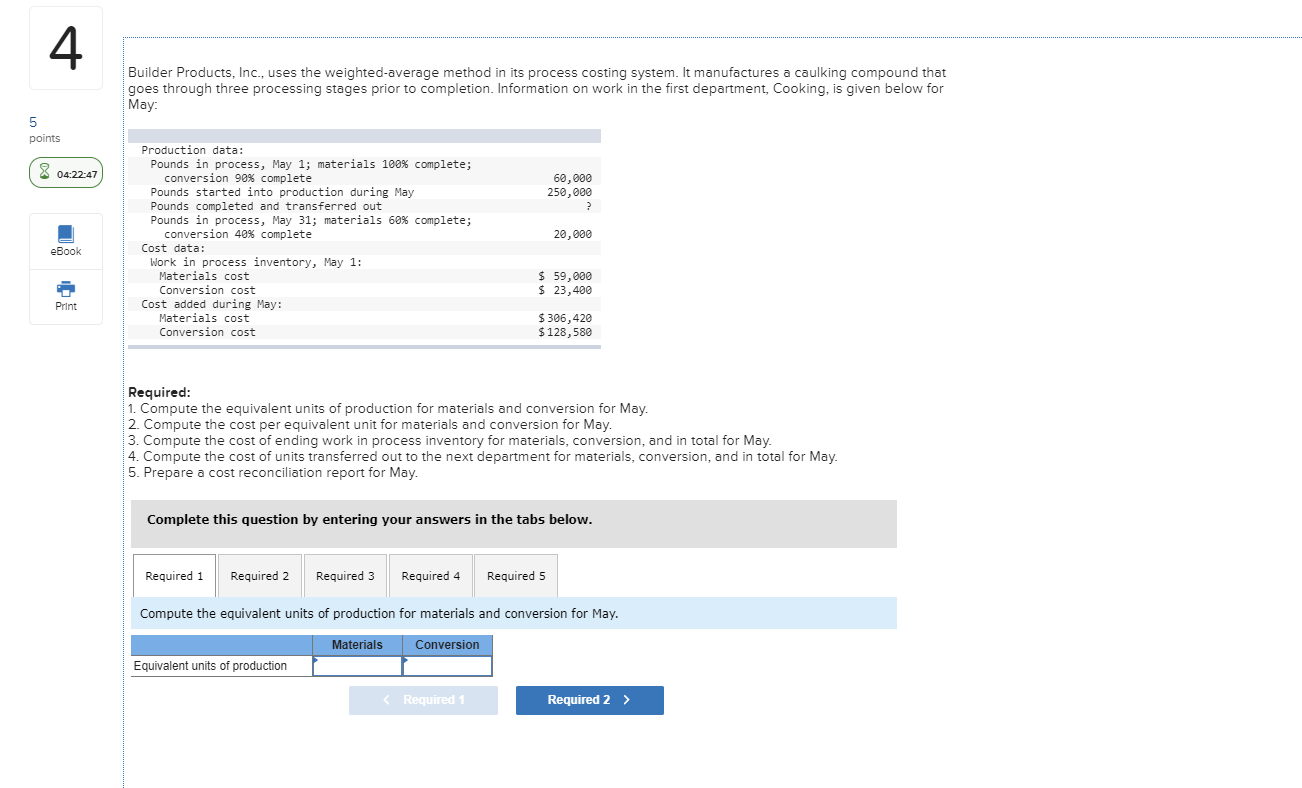The width and height of the screenshot is (1302, 788).
Task: Switch to the Required 5 tab
Action: [516, 576]
